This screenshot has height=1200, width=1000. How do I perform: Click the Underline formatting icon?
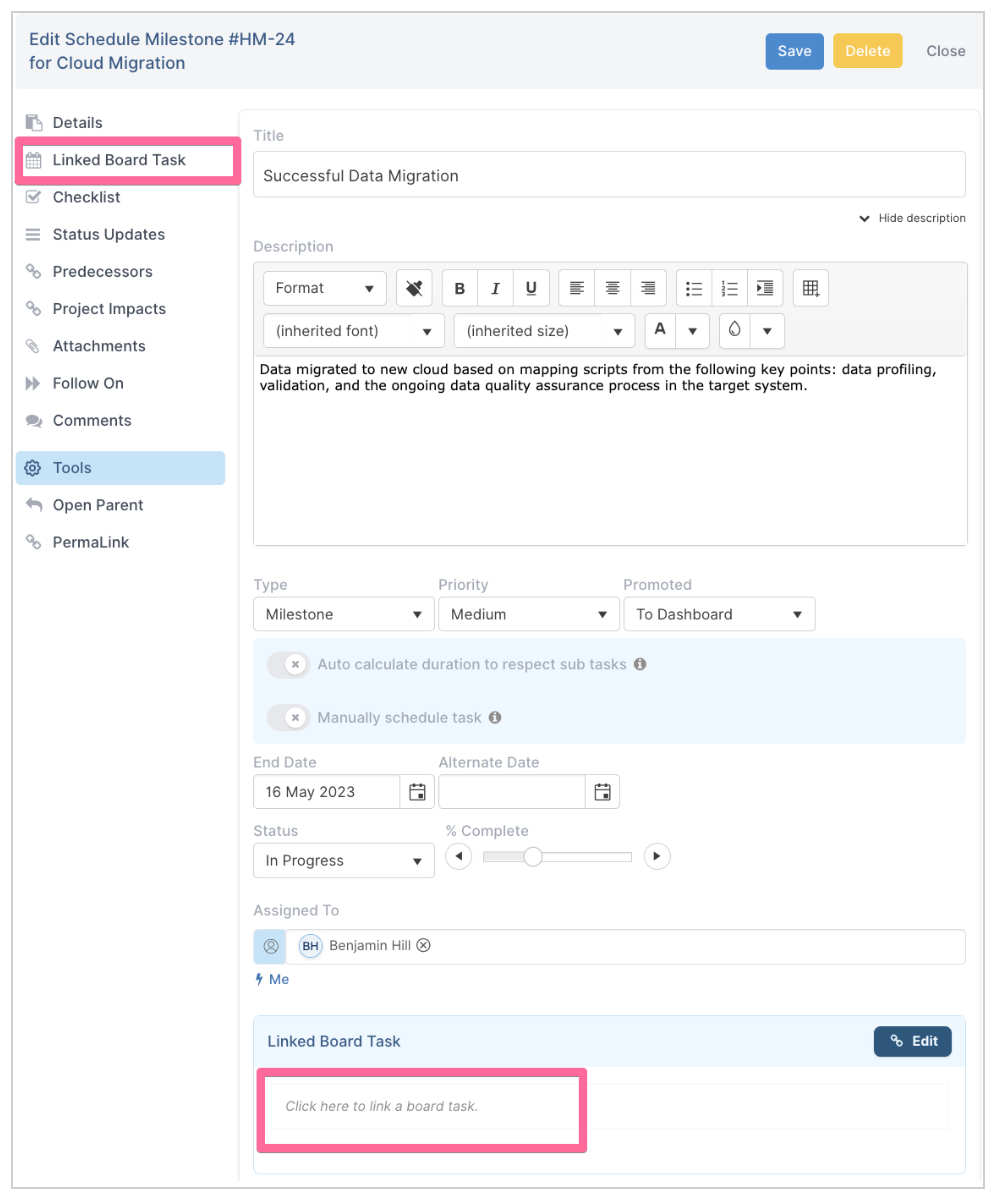click(531, 288)
